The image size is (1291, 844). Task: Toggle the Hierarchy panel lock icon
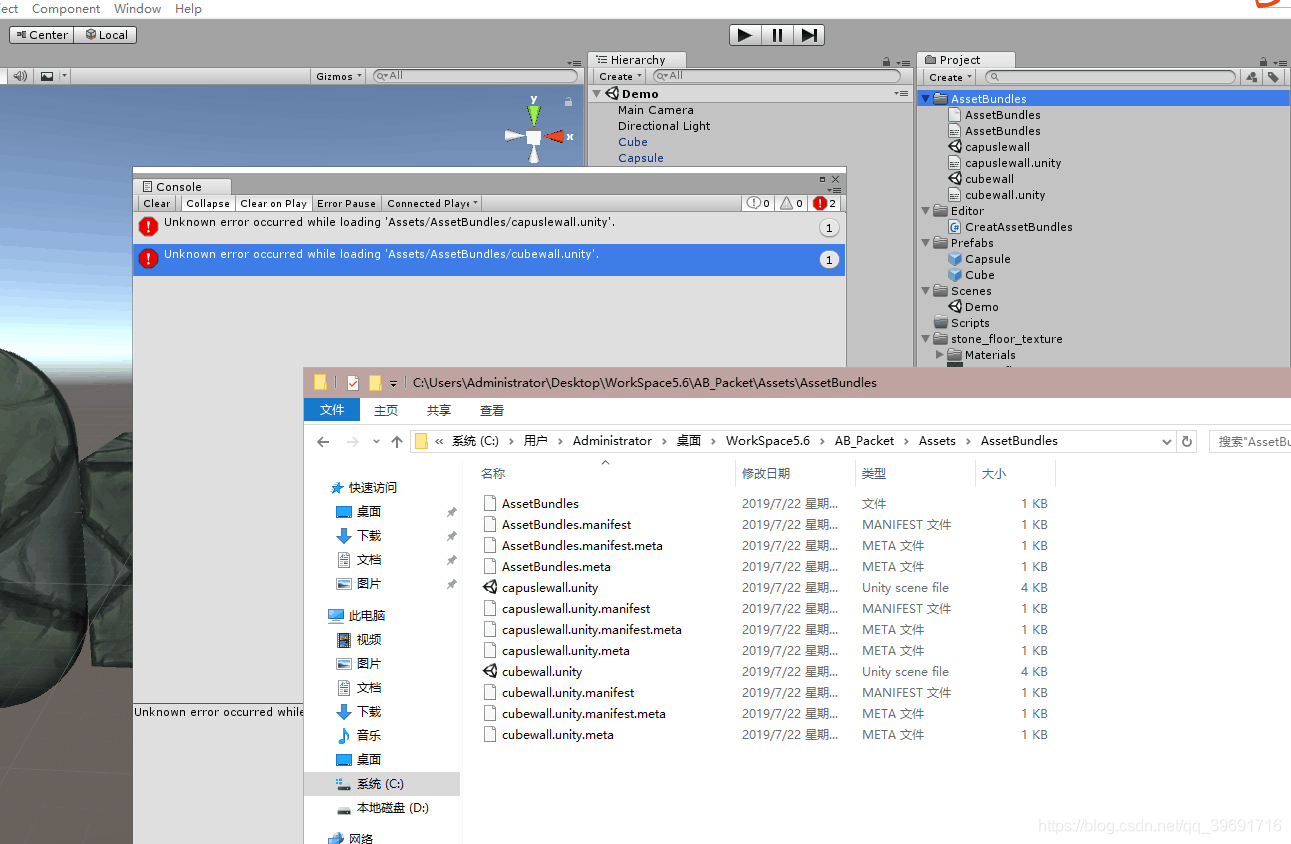886,61
